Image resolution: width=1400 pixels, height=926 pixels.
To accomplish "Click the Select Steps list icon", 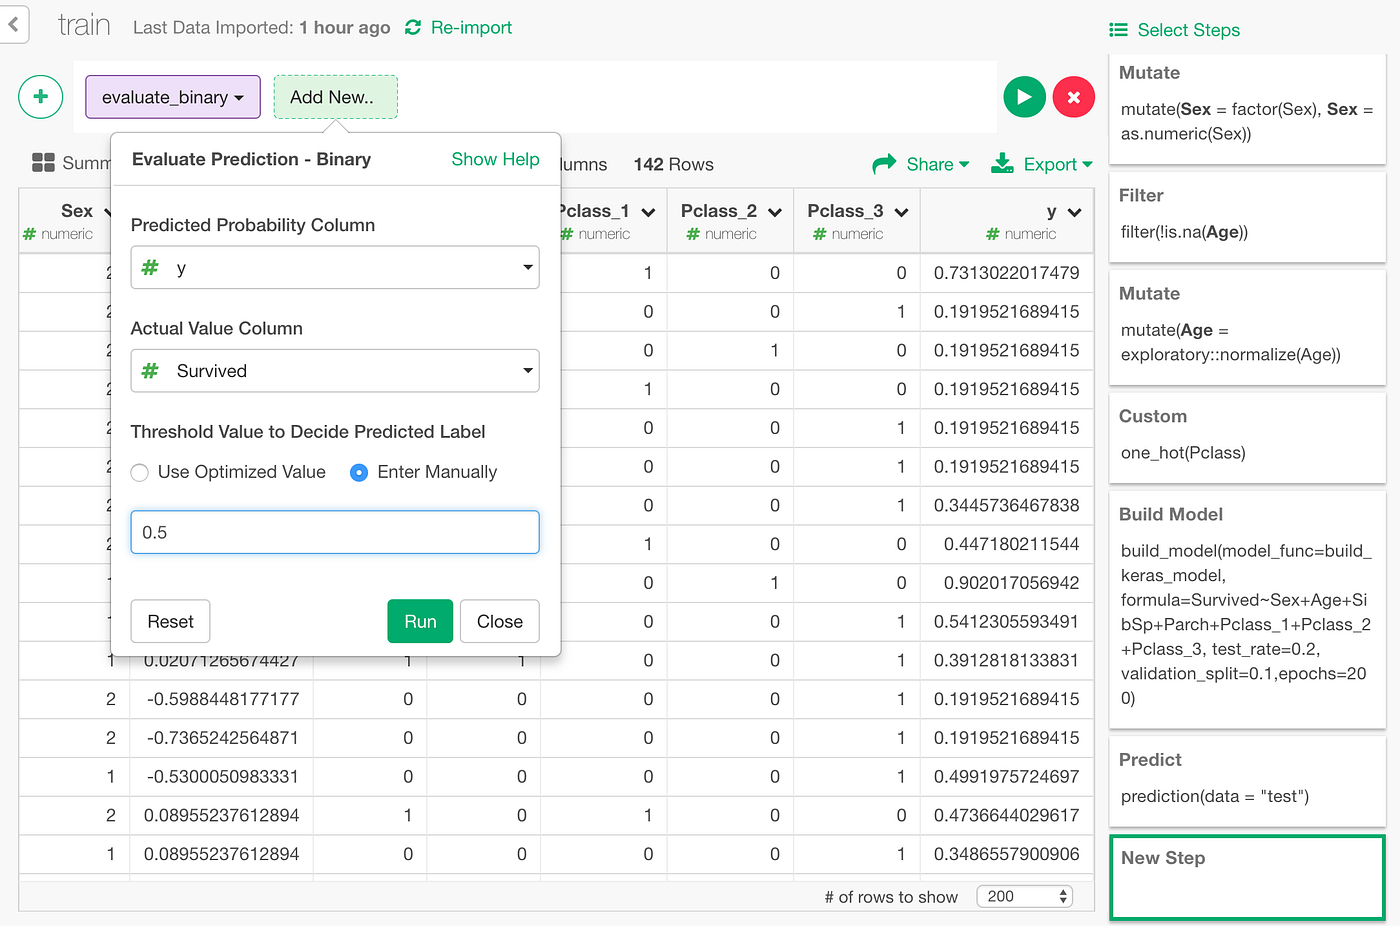I will click(x=1118, y=29).
